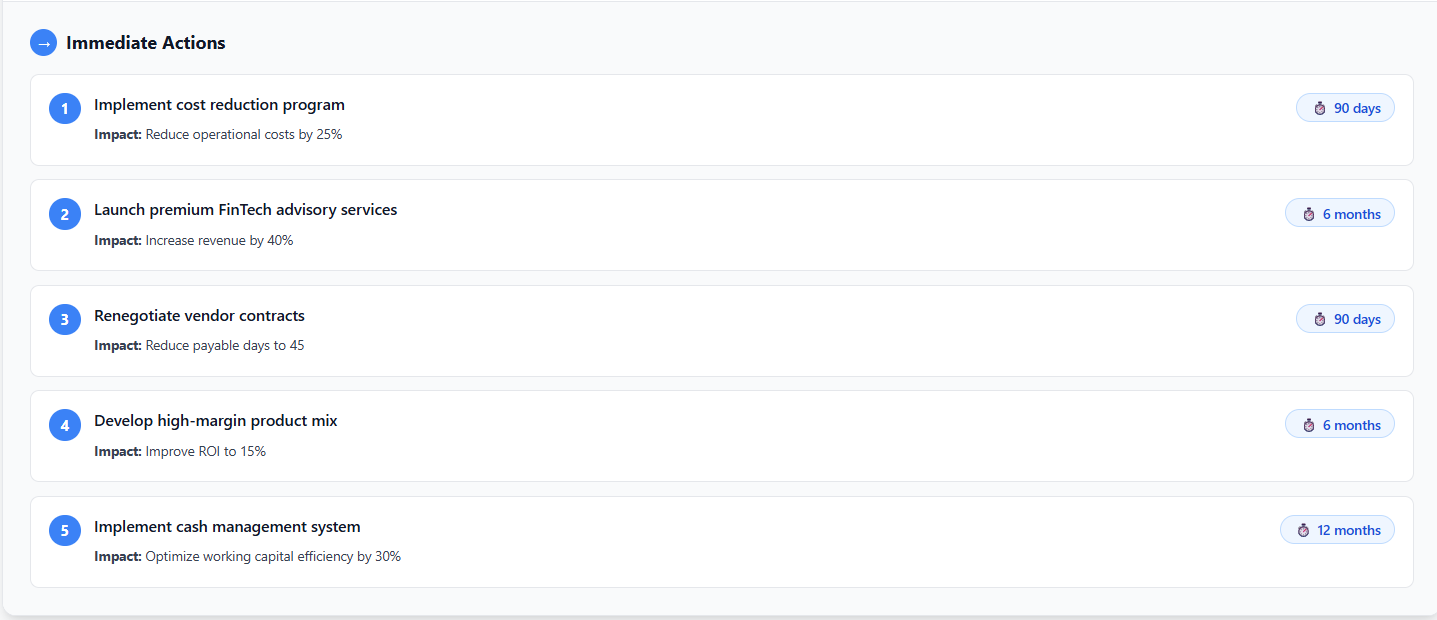
Task: Click the 'Immediate Actions' section heading
Action: pos(146,43)
